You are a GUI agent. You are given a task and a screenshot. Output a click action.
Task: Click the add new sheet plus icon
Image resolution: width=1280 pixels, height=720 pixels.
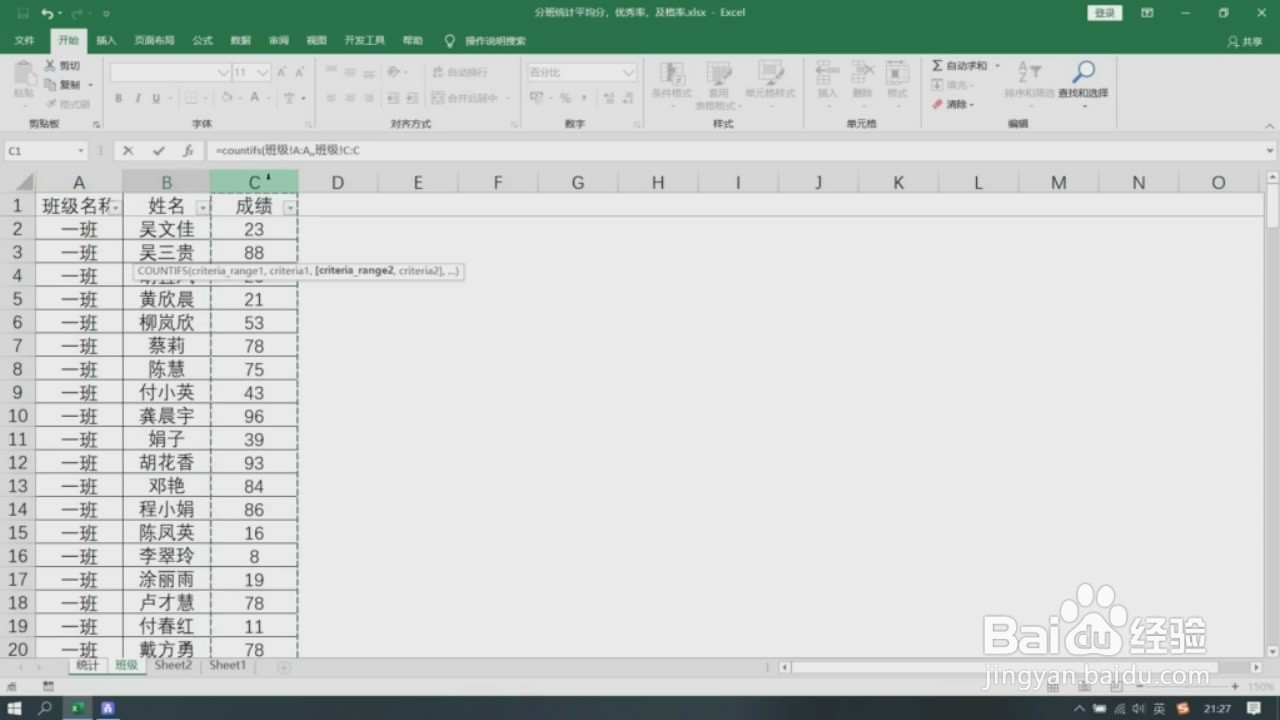point(284,667)
